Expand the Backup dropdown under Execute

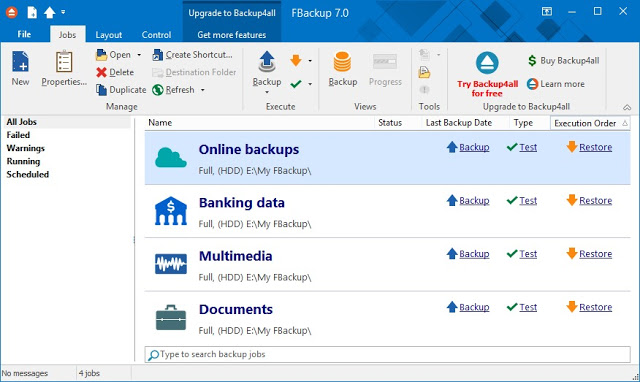pyautogui.click(x=267, y=92)
